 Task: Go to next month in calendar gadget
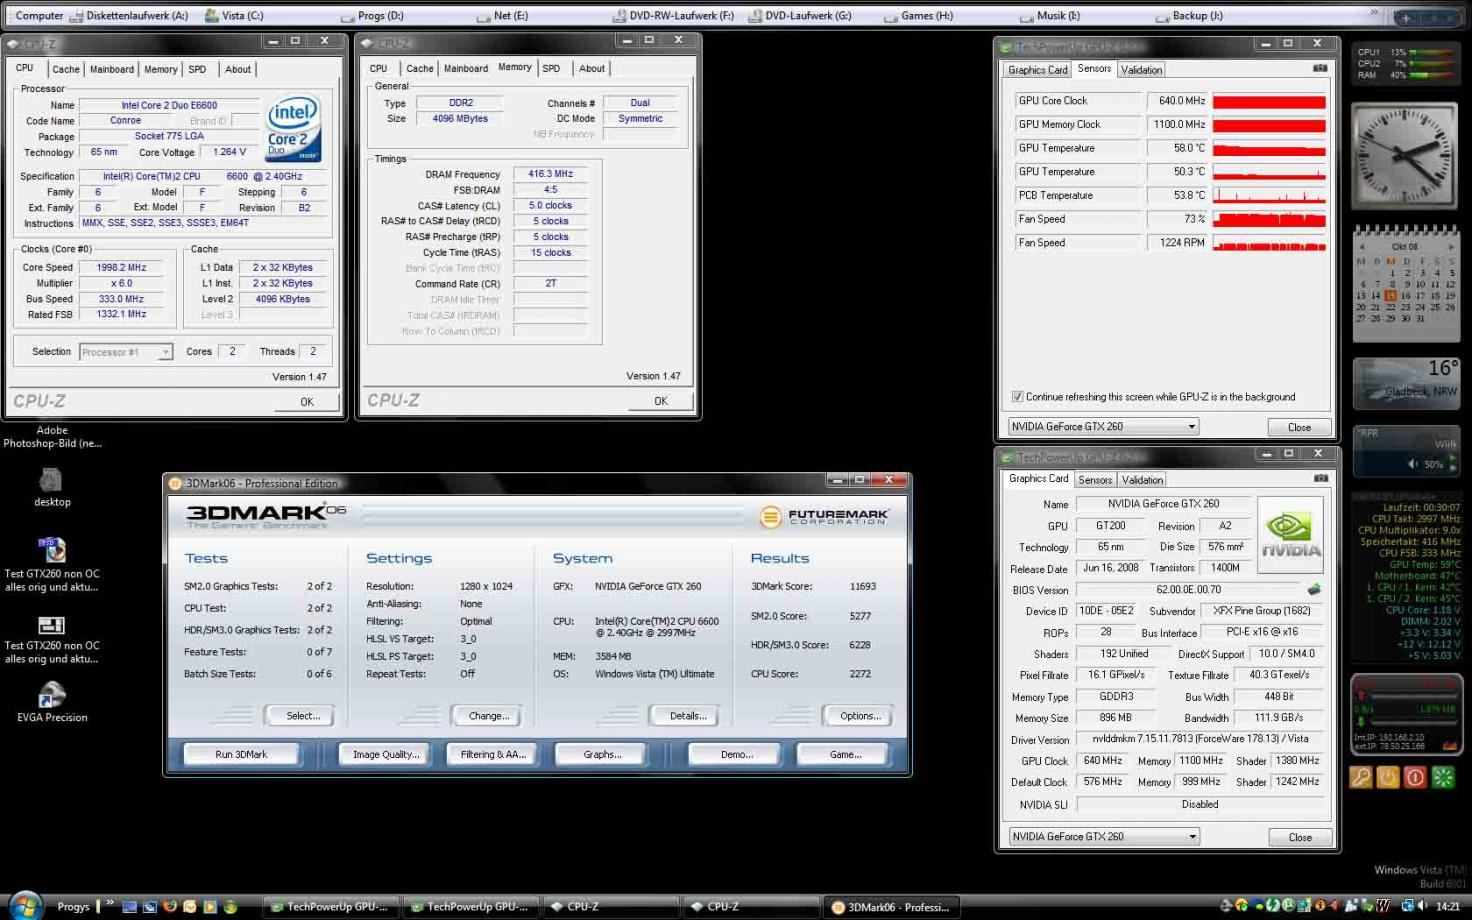(1451, 246)
